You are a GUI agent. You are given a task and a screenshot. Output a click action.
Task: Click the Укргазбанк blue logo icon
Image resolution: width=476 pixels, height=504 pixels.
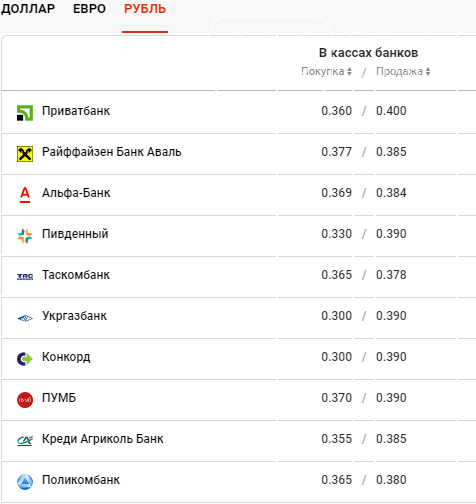[25, 318]
